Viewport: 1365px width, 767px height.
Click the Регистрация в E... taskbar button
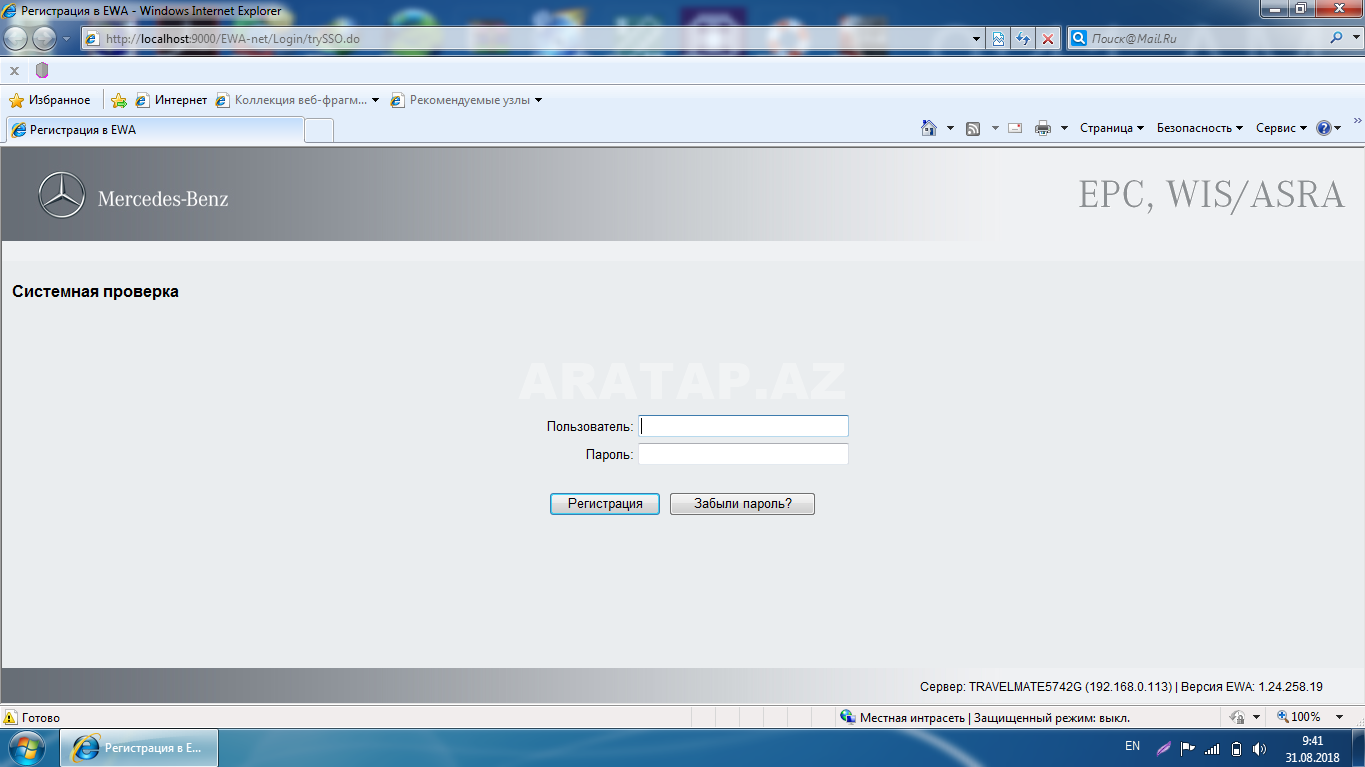click(x=138, y=747)
